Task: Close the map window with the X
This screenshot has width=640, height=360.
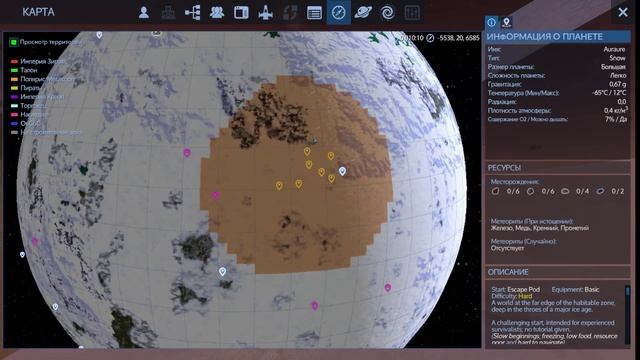Action: coord(623,12)
